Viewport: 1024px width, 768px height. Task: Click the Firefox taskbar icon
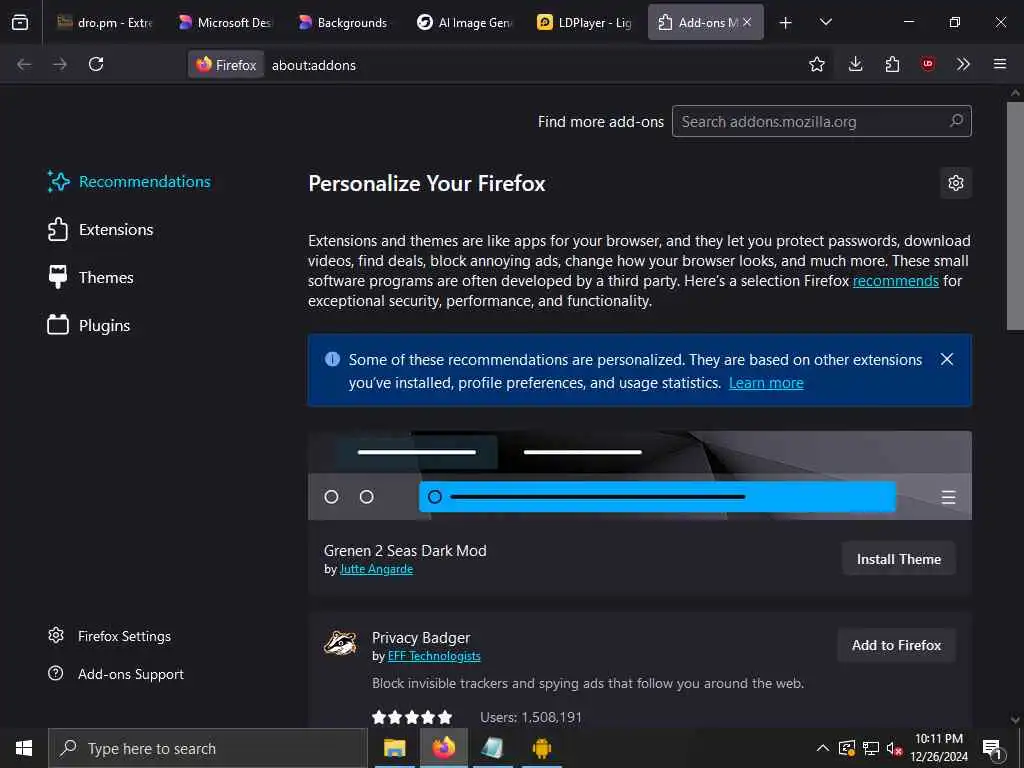click(x=444, y=748)
